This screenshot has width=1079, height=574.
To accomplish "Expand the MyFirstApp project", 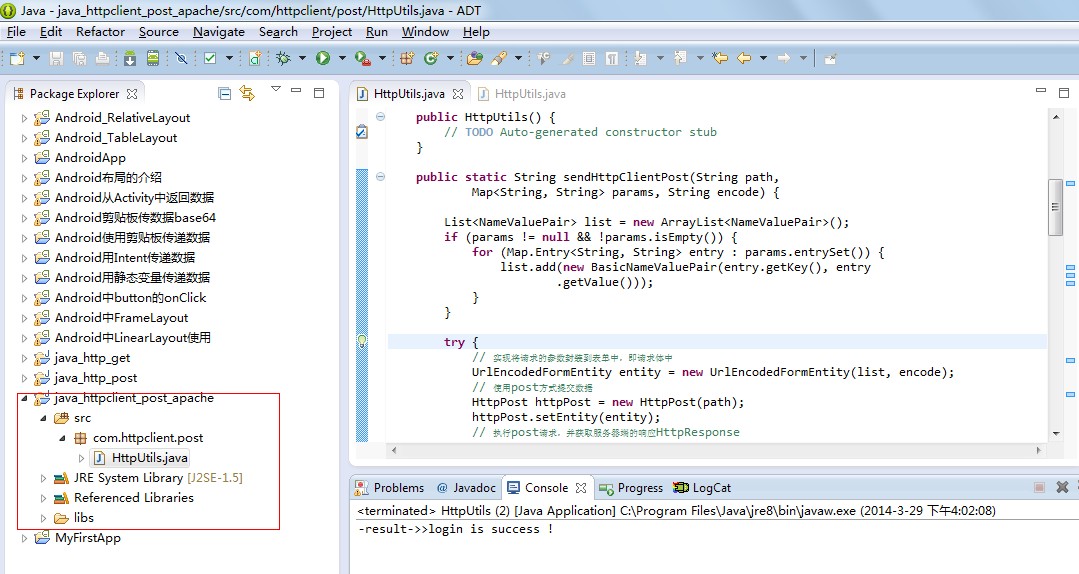I will point(24,538).
